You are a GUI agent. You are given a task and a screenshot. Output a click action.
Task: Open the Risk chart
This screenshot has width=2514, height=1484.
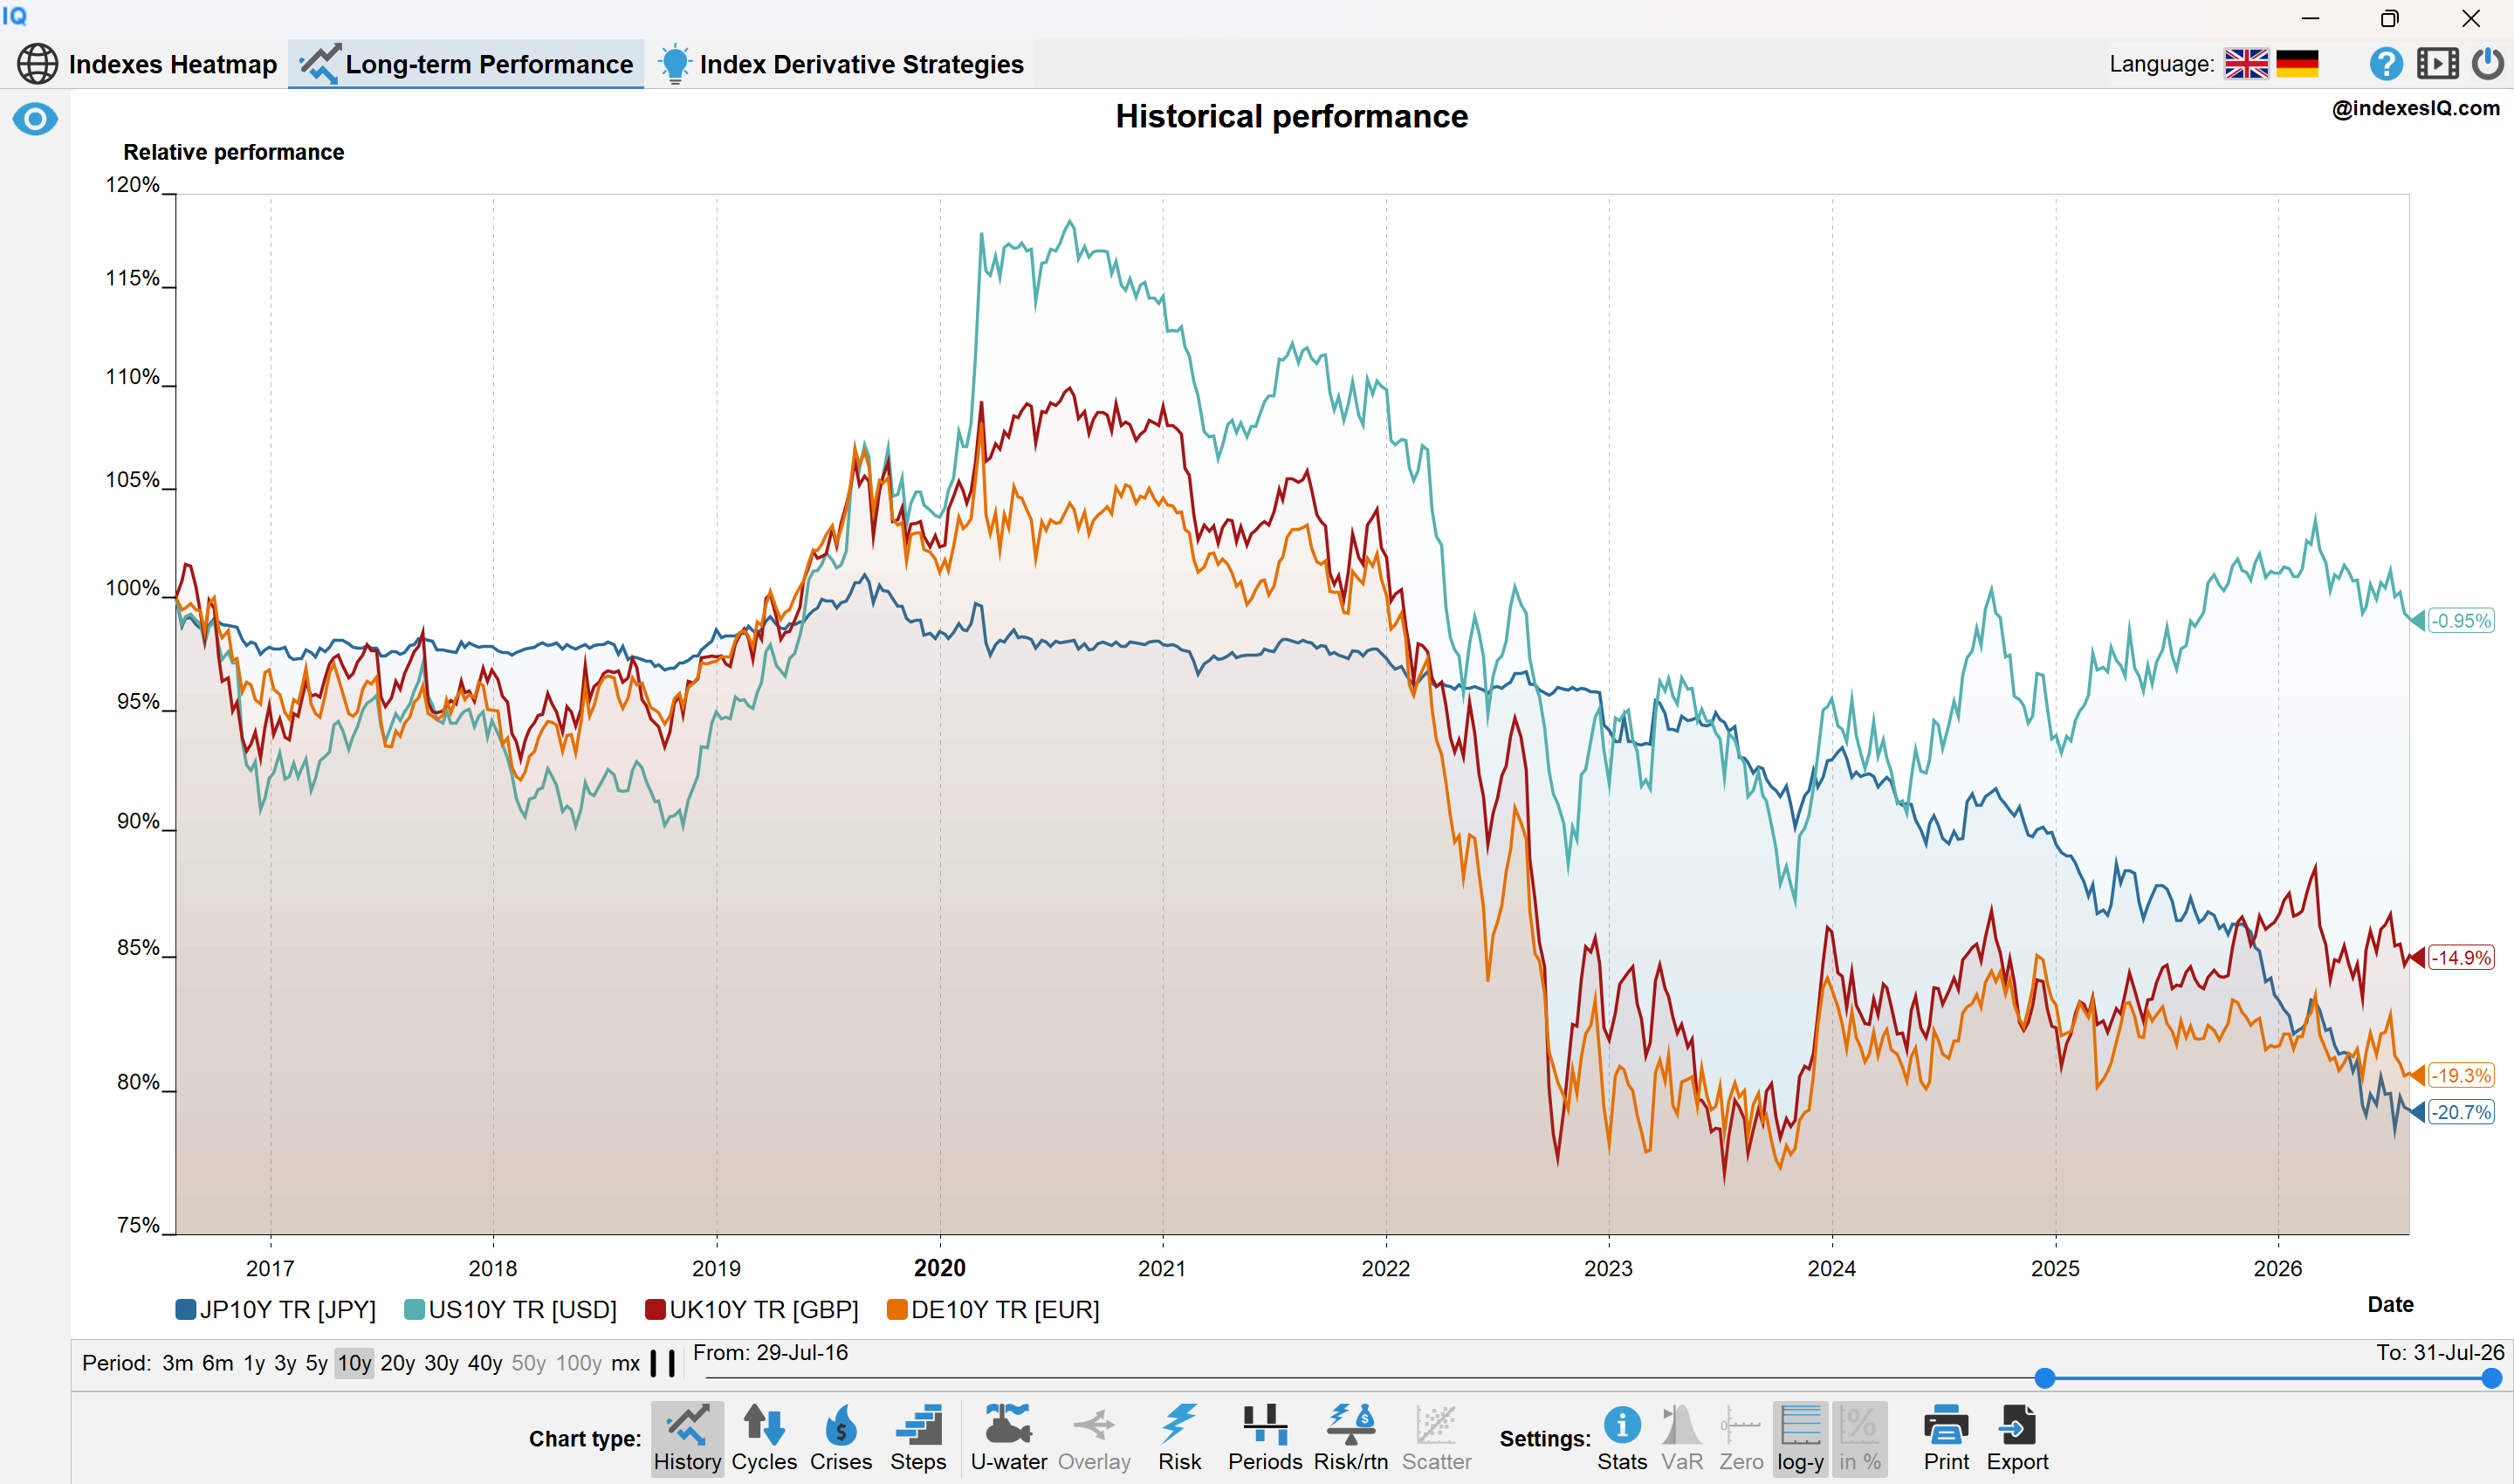coord(1179,1438)
